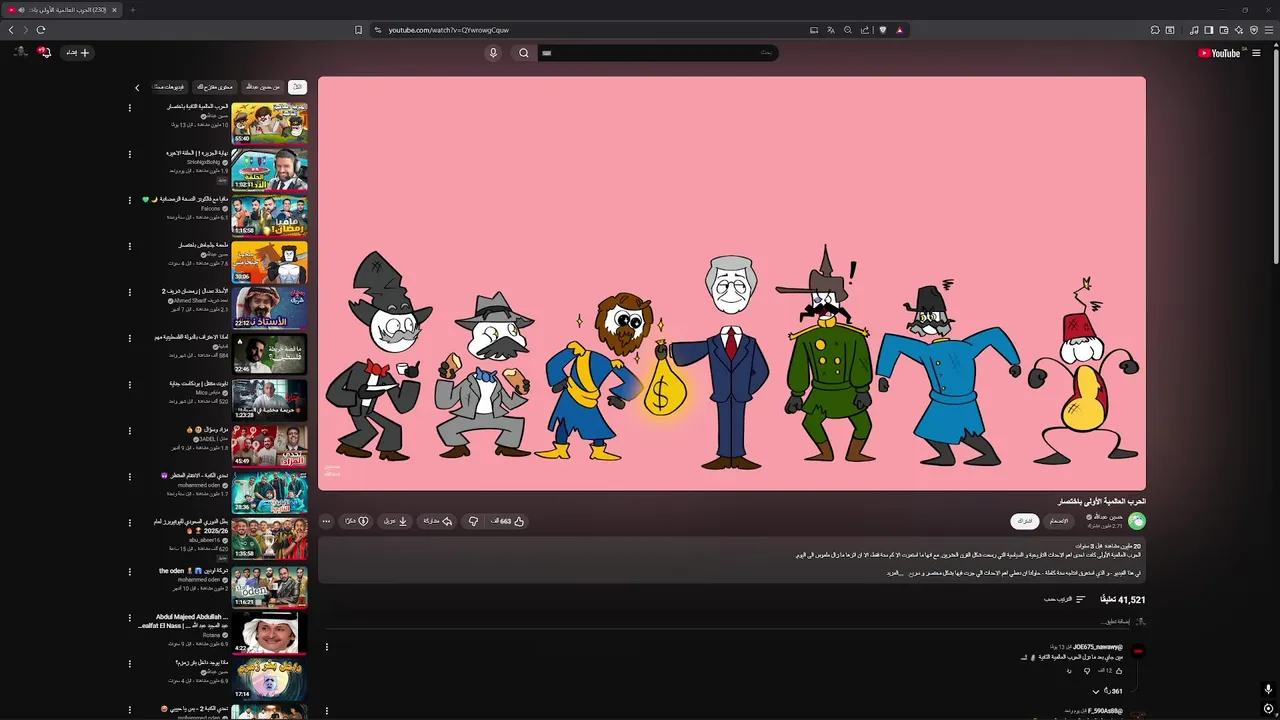Viewport: 1280px width, 720px height.
Task: Click the Thanks heart-dollar button
Action: (x=357, y=521)
